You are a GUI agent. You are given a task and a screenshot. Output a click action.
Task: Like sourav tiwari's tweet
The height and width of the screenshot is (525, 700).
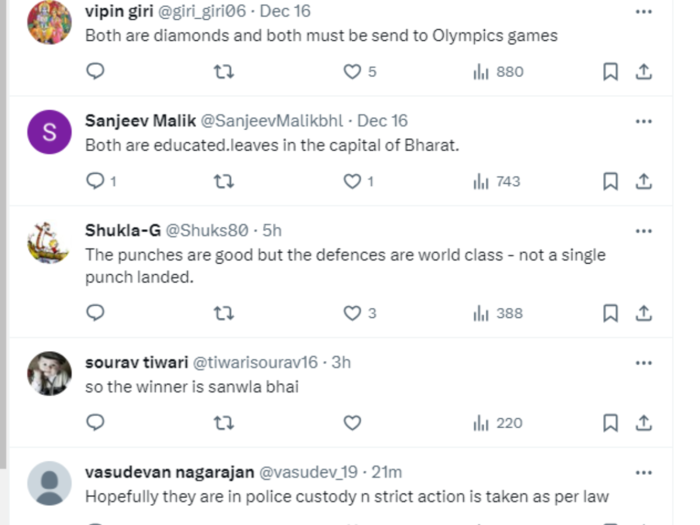click(x=352, y=423)
